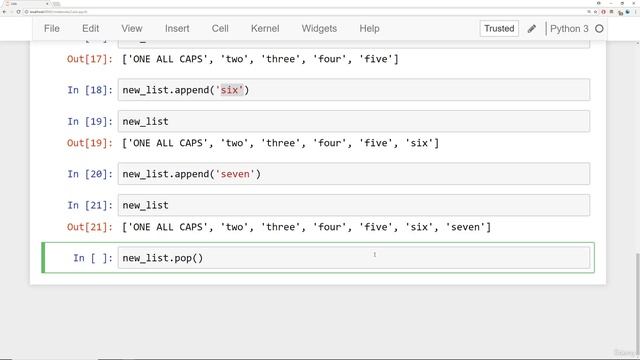Click the Out[17]: prompt label

pos(90,59)
